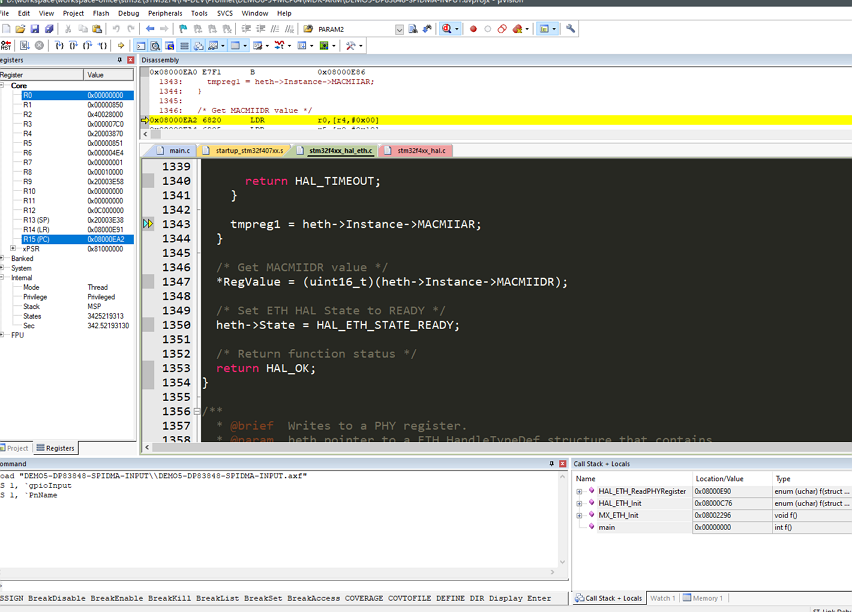Open a file with the Open toolbar icon

(20, 29)
